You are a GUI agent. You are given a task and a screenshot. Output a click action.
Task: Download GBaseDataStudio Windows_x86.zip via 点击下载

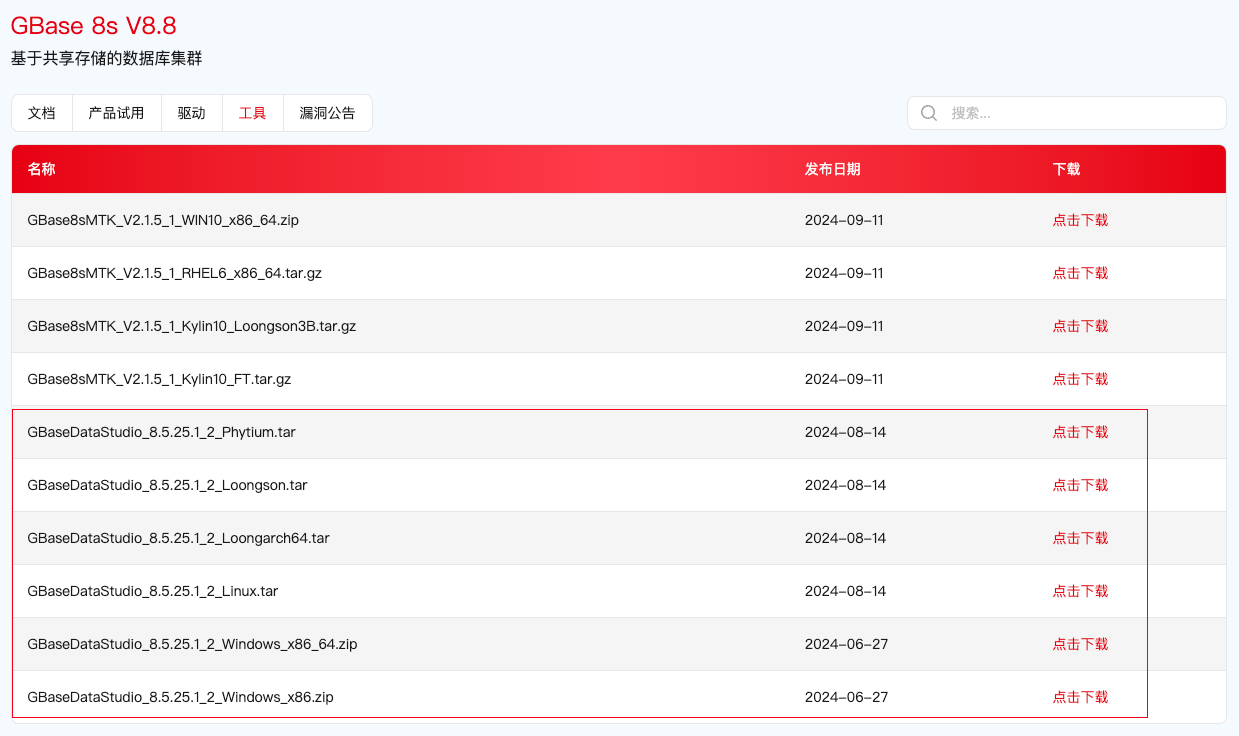coord(1080,697)
